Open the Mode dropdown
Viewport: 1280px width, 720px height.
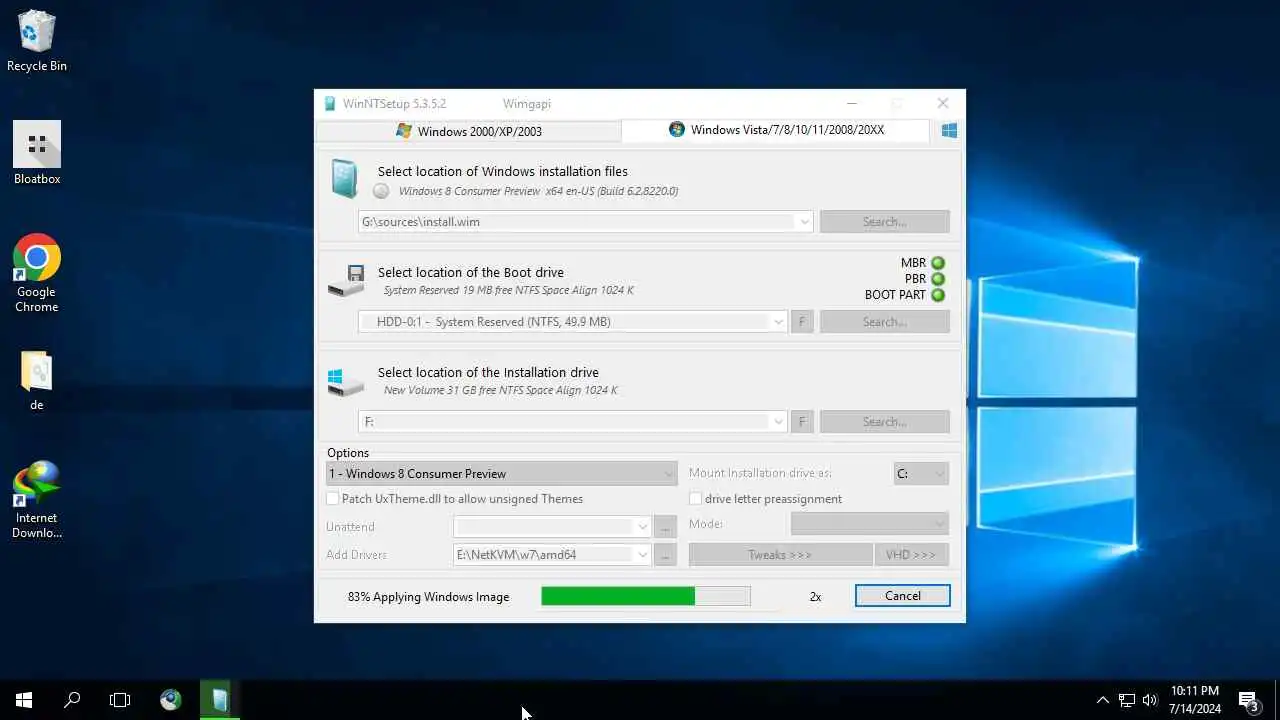pos(870,524)
